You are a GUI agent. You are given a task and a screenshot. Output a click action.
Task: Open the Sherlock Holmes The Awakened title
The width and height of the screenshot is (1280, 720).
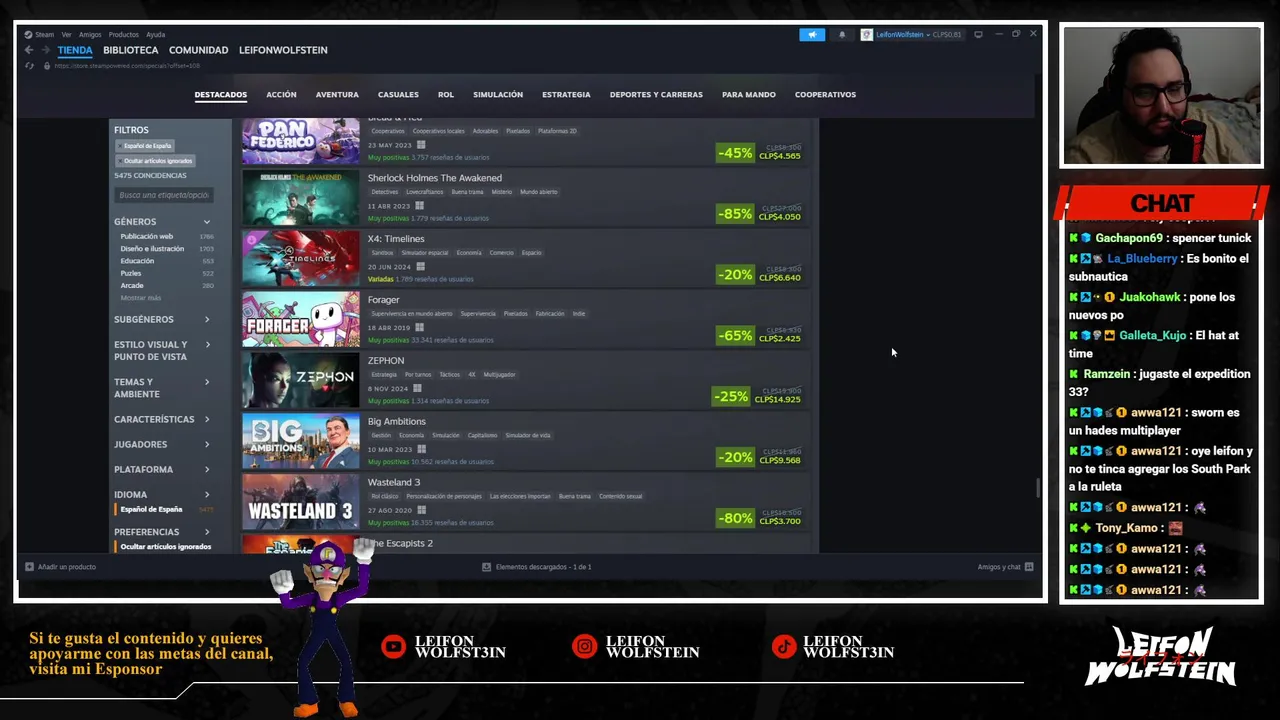pos(434,178)
